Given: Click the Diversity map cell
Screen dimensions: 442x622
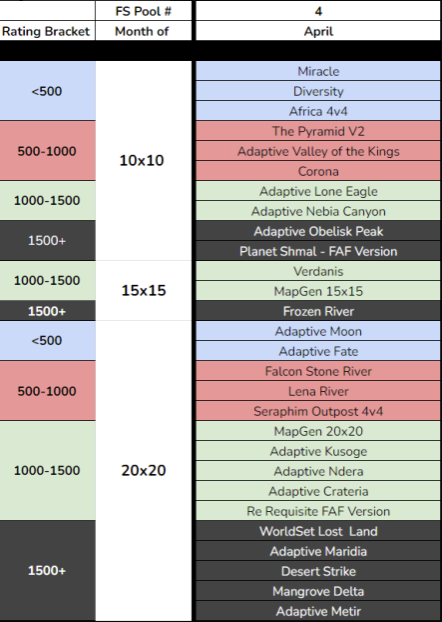Looking at the screenshot, I should pyautogui.click(x=318, y=91).
